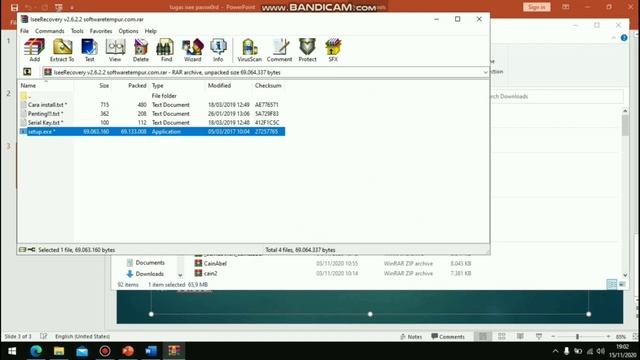Open the Wizard tool
This screenshot has height=360, width=640.
coord(192,50)
